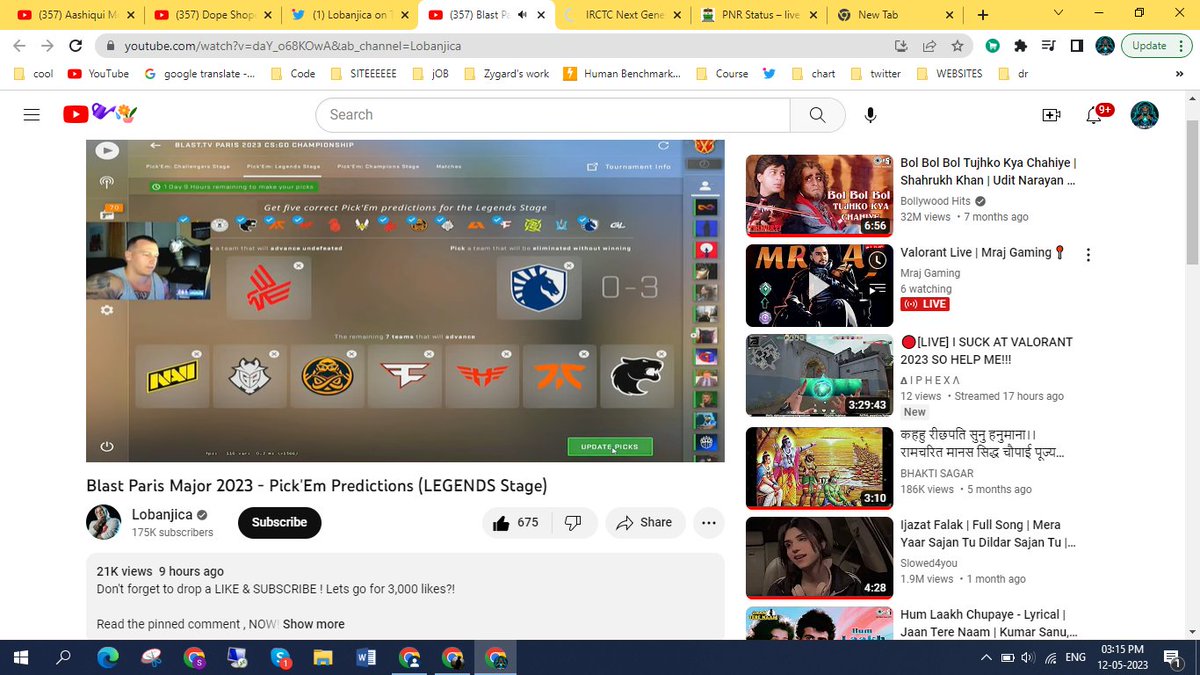1200x675 pixels.
Task: Open the Course bookmarks folder
Action: (720, 73)
